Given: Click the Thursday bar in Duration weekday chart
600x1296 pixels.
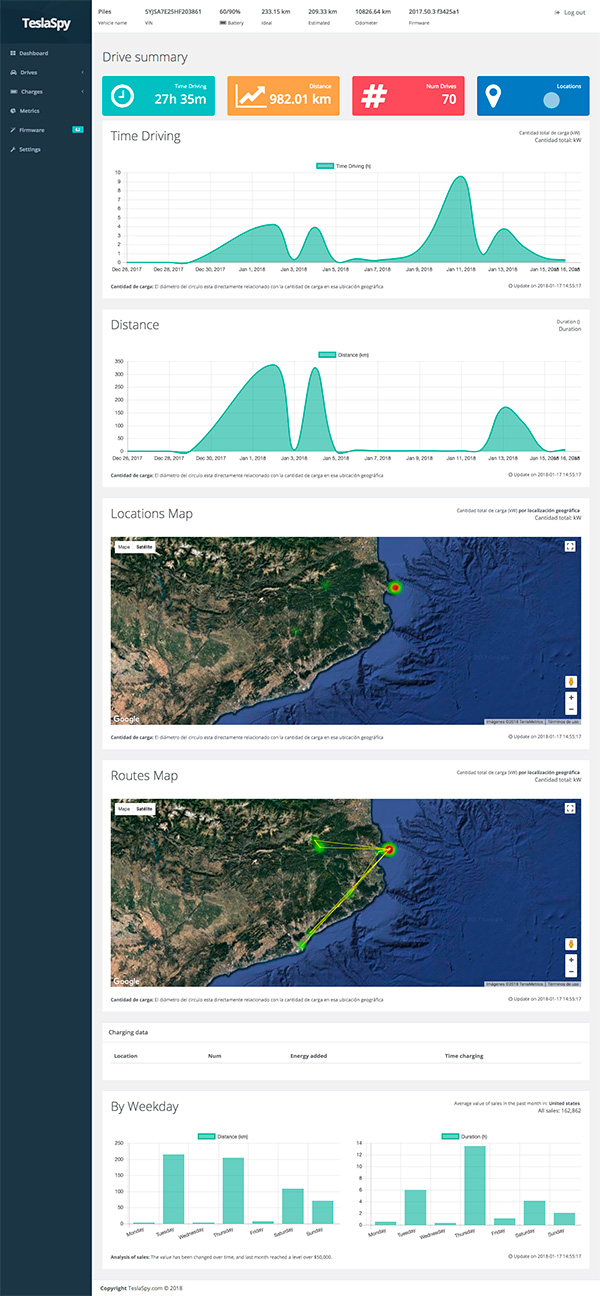Looking at the screenshot, I should pyautogui.click(x=475, y=1185).
